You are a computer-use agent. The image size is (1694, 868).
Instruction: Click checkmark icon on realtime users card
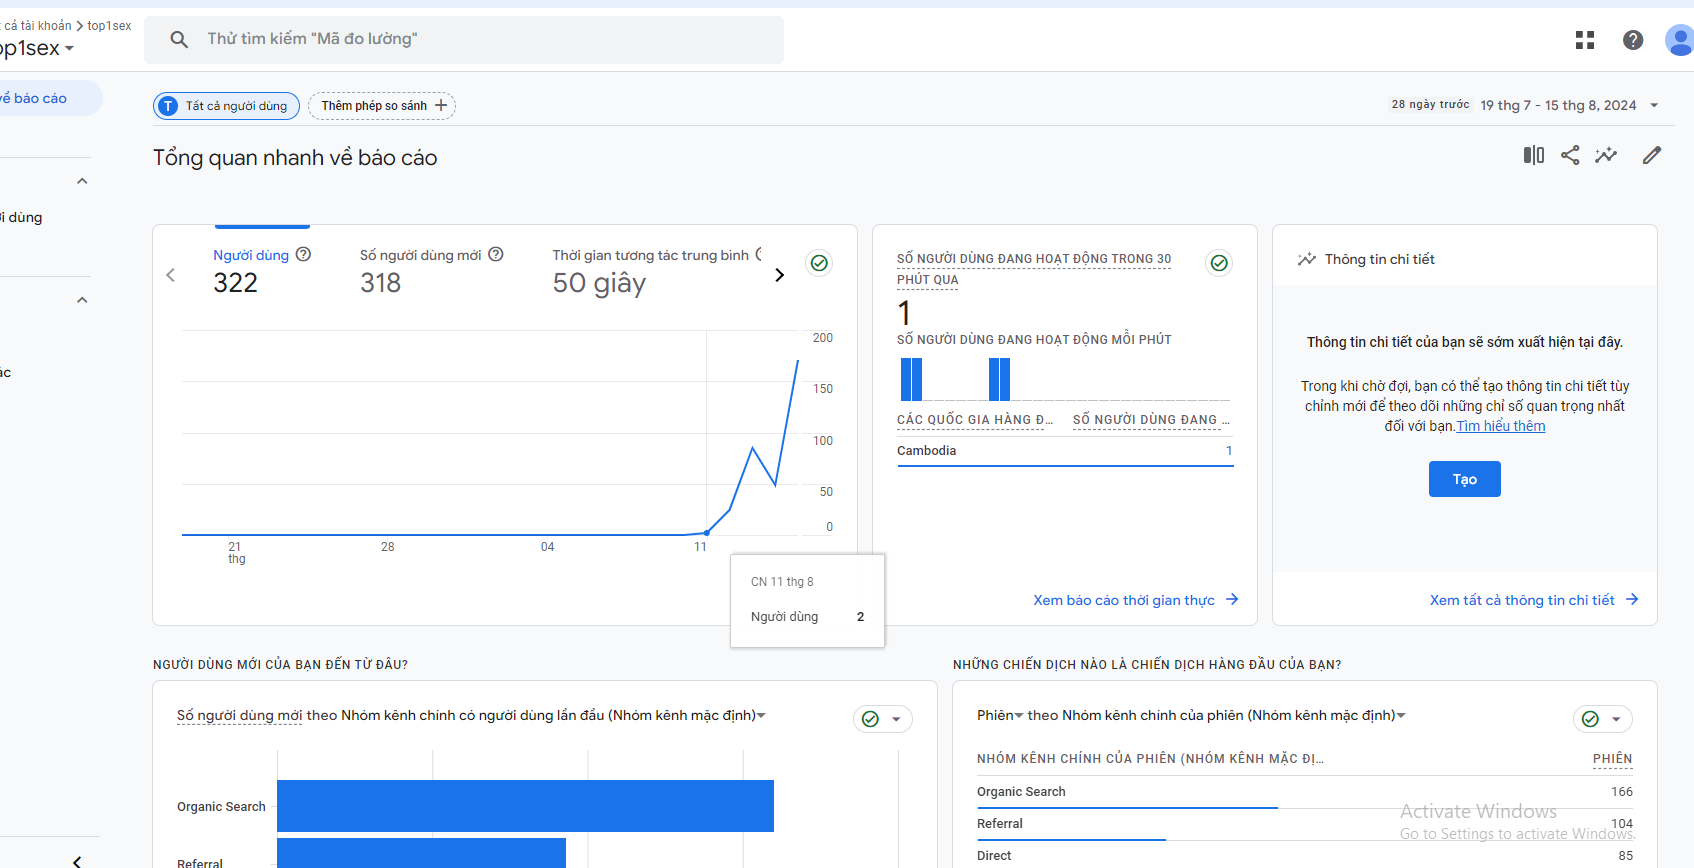point(1219,263)
